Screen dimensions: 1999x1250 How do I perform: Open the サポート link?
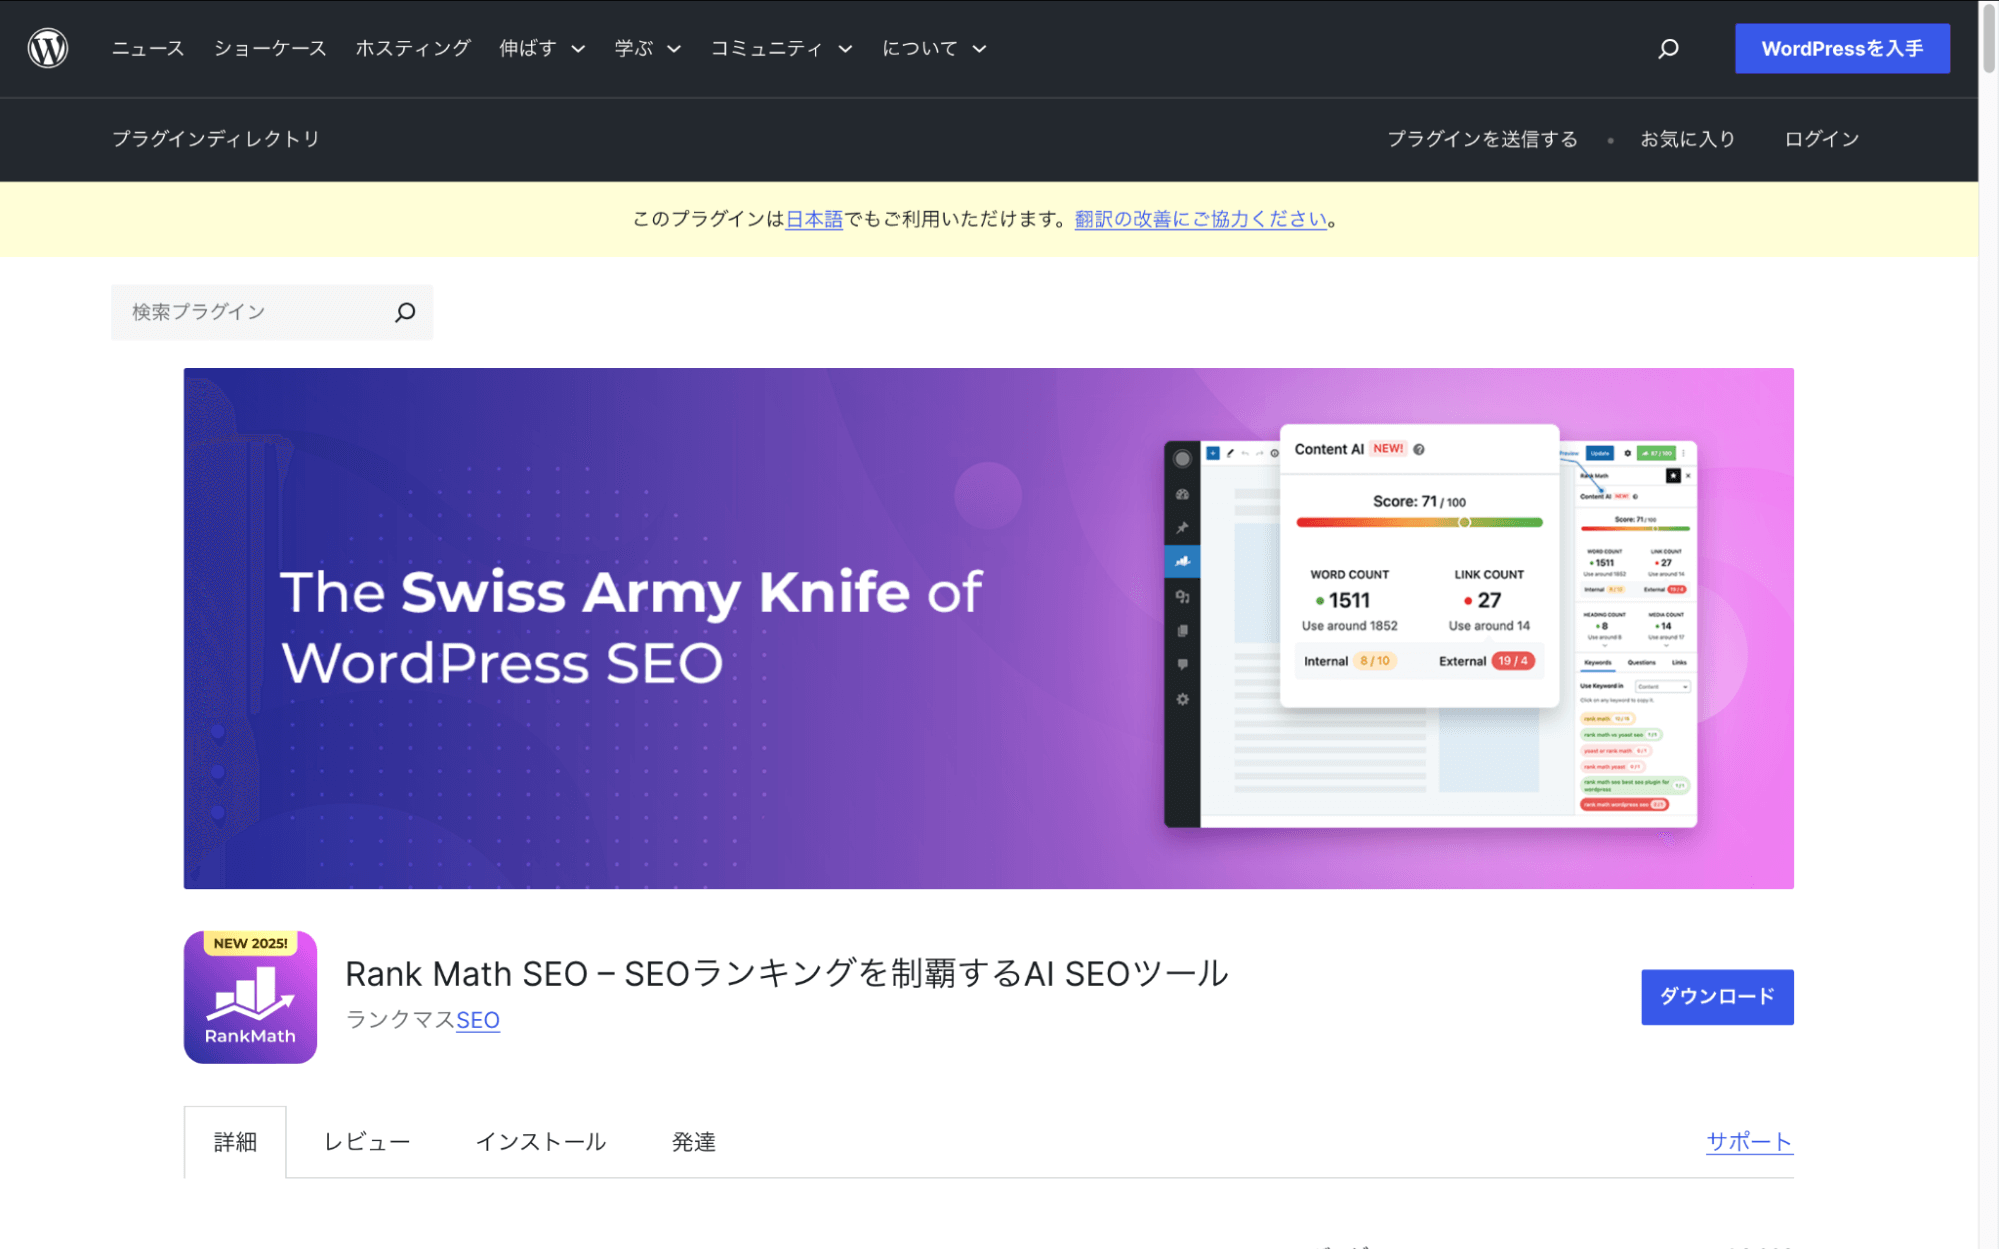(1748, 1141)
